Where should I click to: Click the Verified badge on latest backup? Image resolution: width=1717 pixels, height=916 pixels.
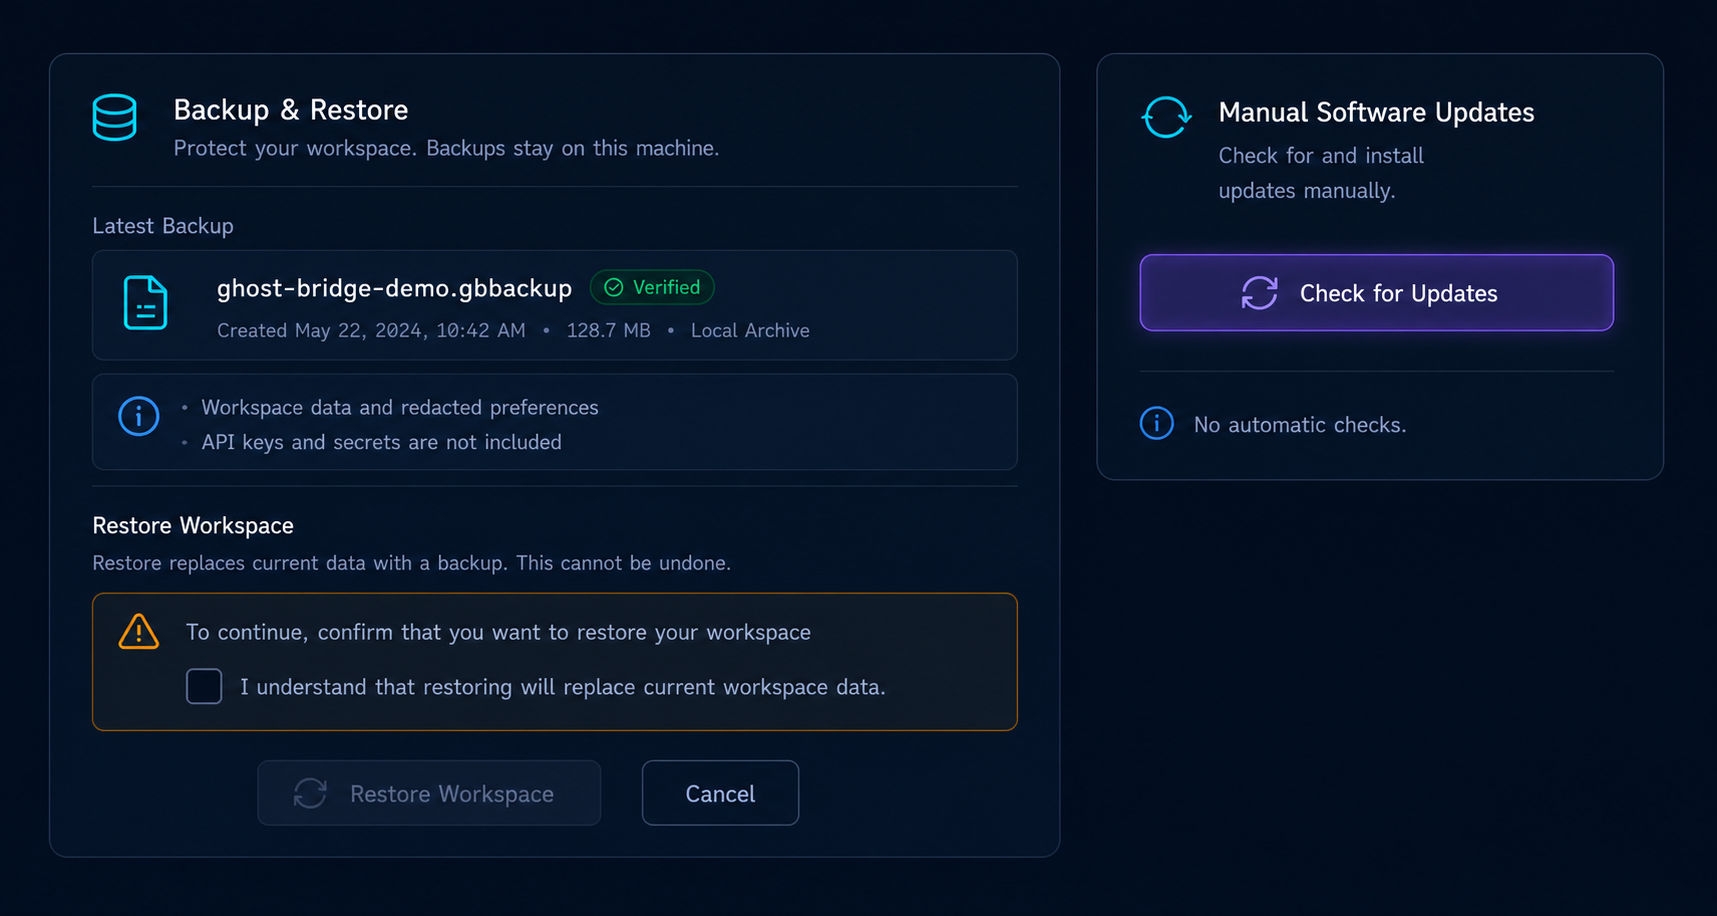point(652,288)
